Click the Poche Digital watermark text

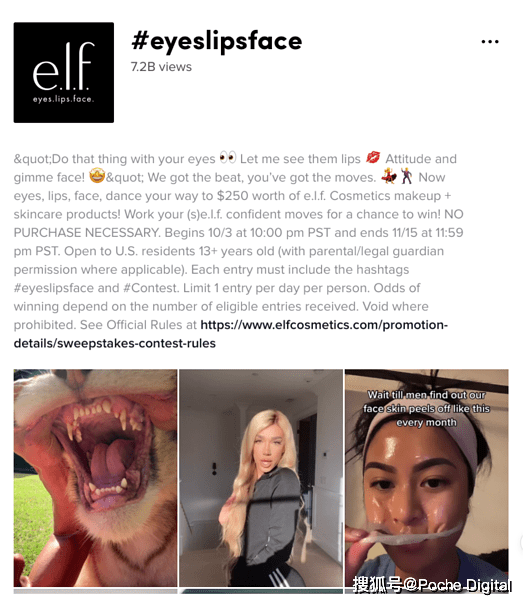click(432, 585)
